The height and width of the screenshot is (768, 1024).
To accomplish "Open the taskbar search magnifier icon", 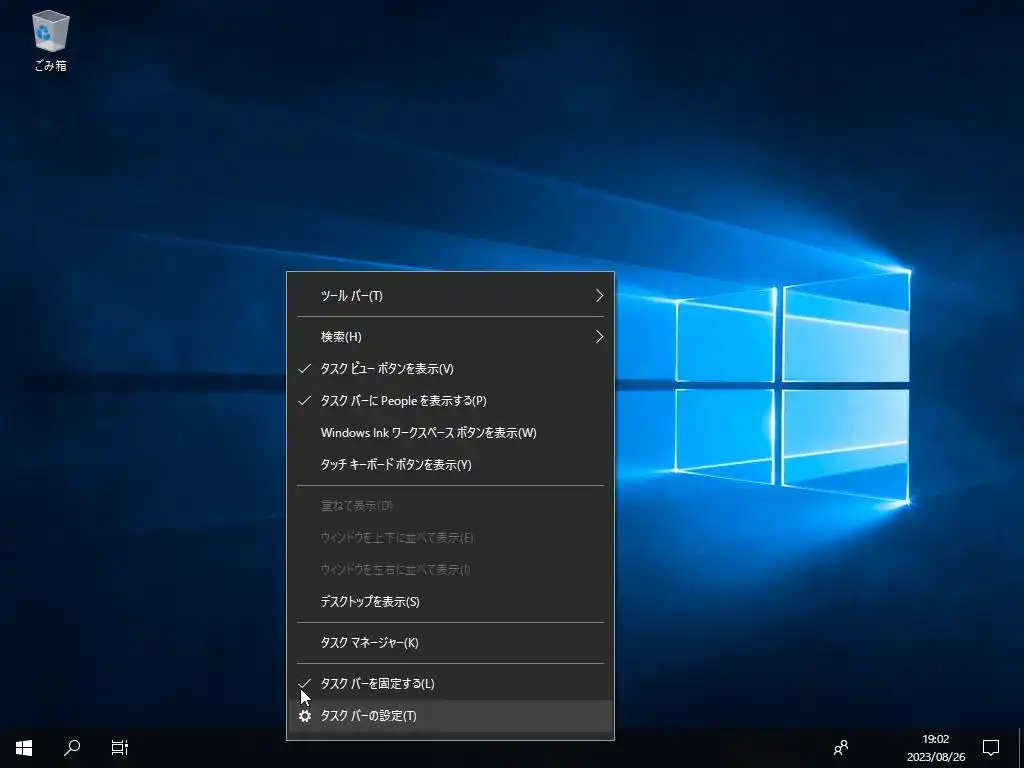I will pyautogui.click(x=72, y=747).
